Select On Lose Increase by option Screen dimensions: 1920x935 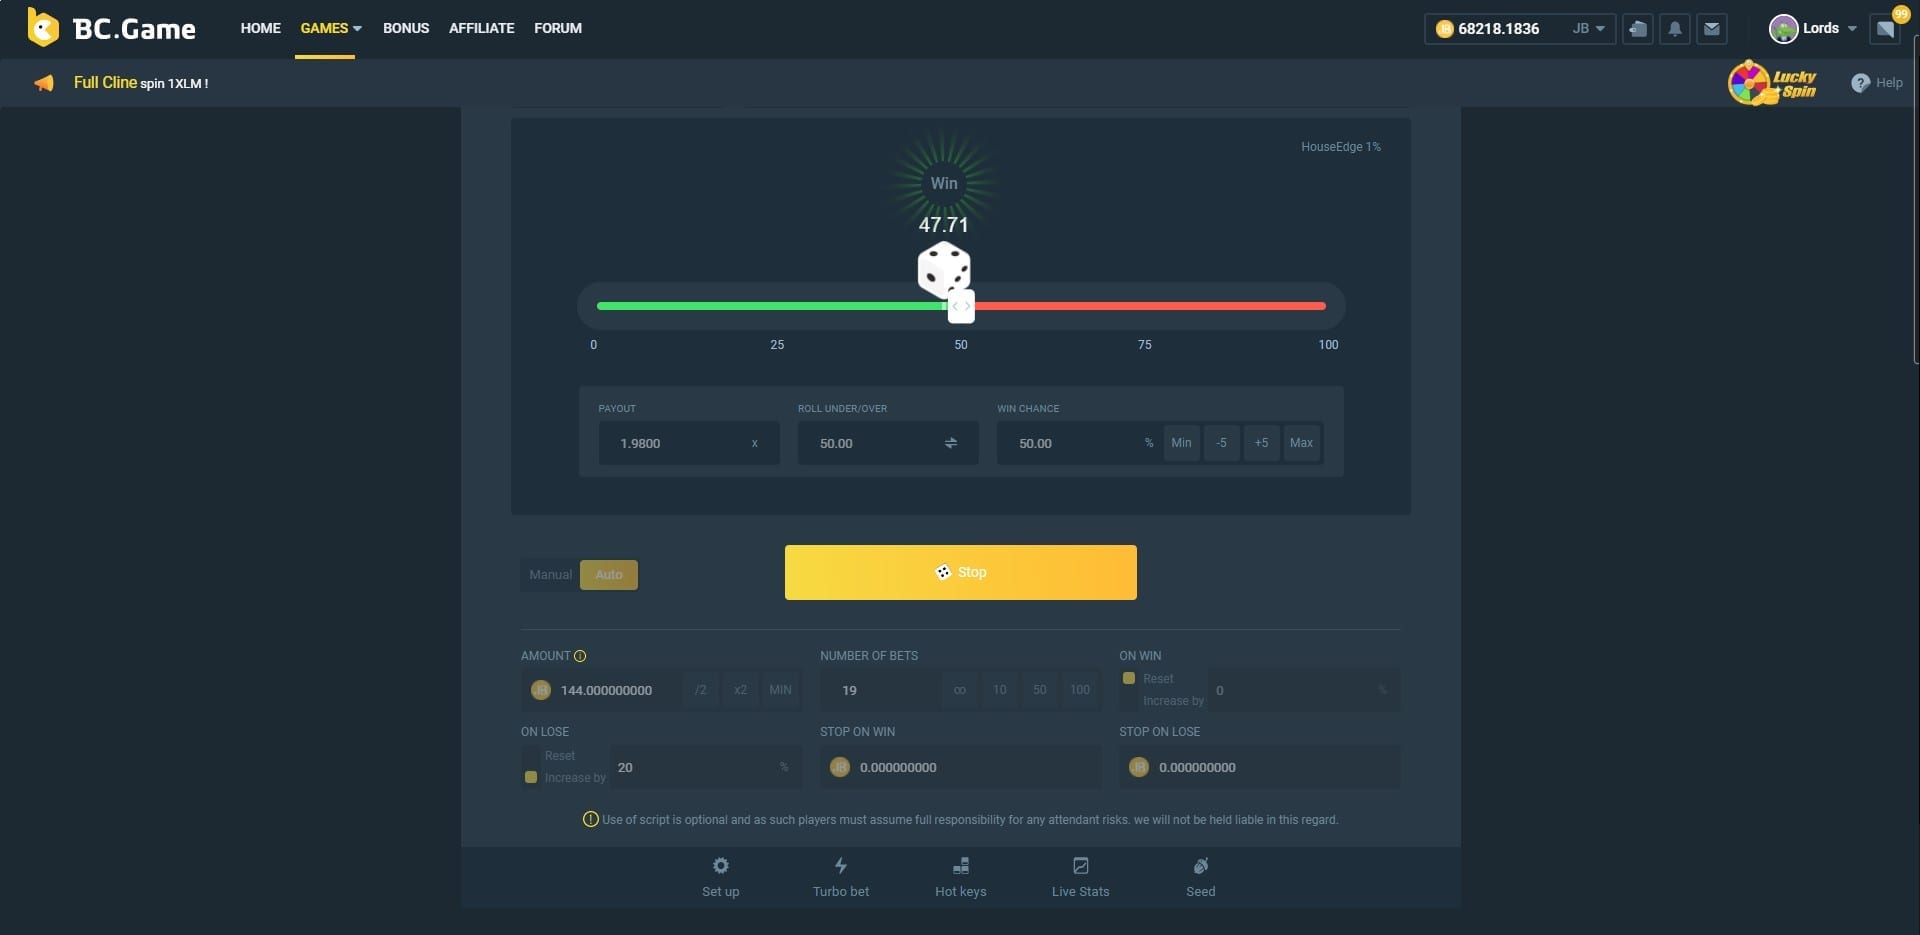(531, 777)
